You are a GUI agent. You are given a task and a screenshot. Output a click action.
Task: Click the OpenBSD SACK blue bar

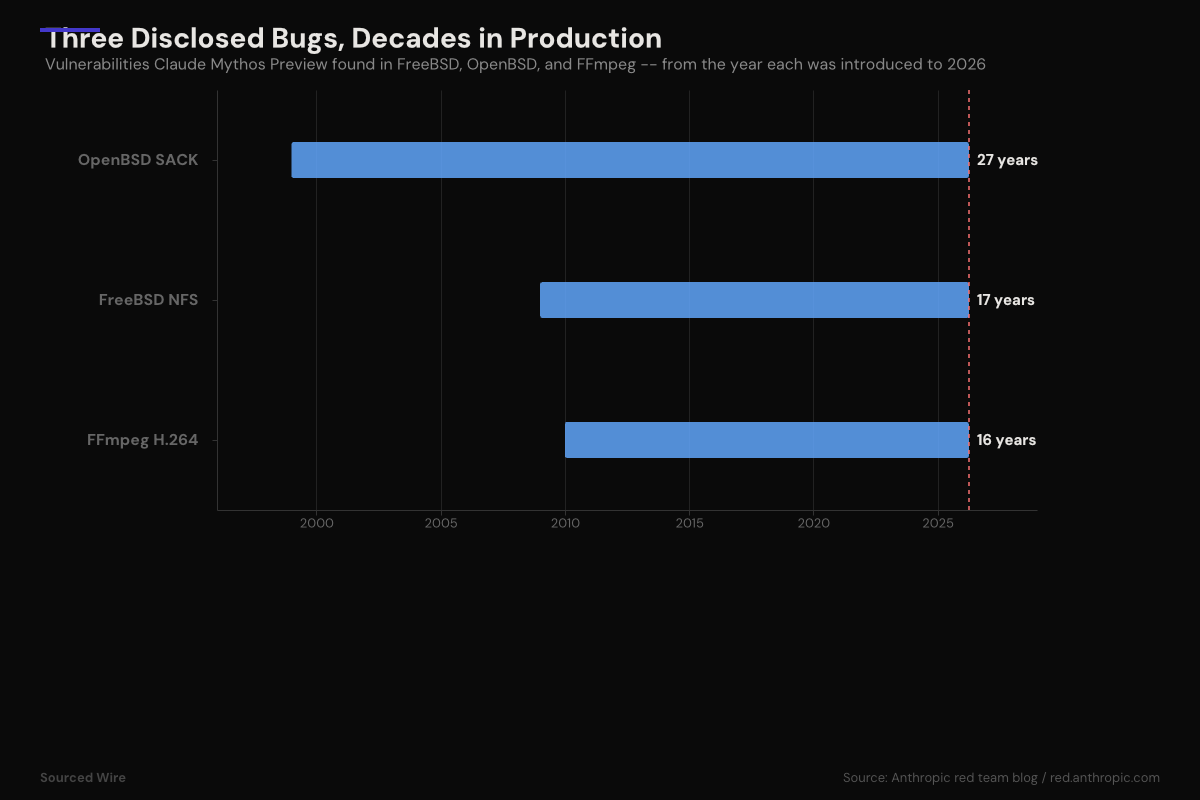(x=630, y=160)
